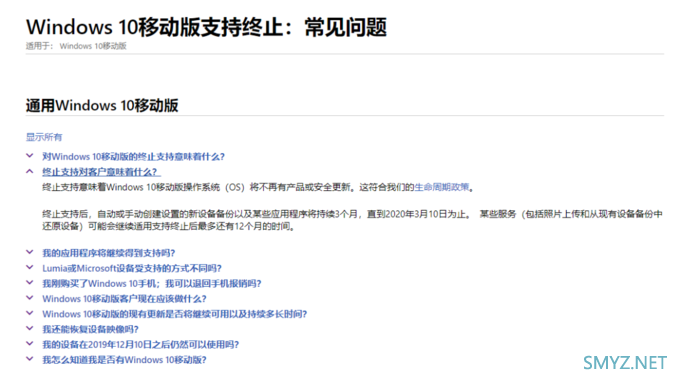Image resolution: width=680 pixels, height=382 pixels.
Task: Click the heading 通用Windows 10移动版
Action: point(102,105)
